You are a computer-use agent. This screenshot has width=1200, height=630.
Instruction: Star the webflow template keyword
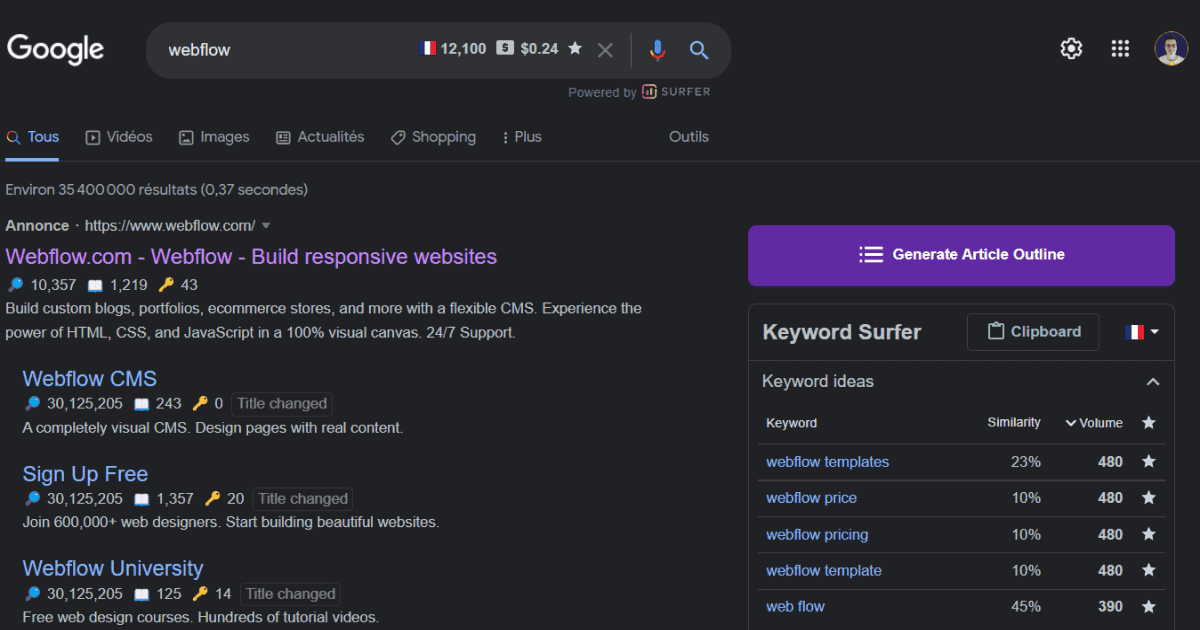(1149, 570)
